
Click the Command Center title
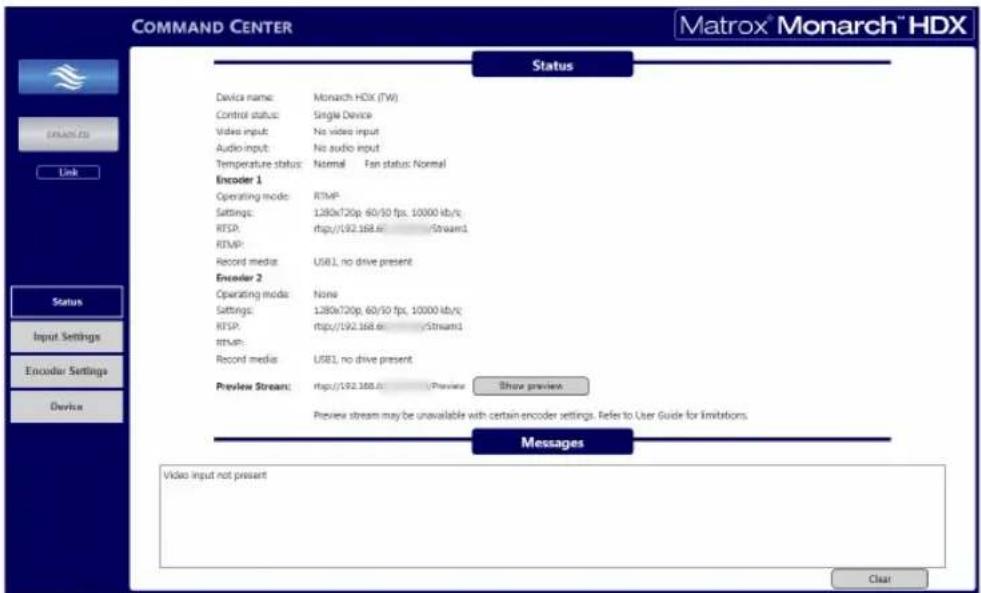[x=212, y=27]
